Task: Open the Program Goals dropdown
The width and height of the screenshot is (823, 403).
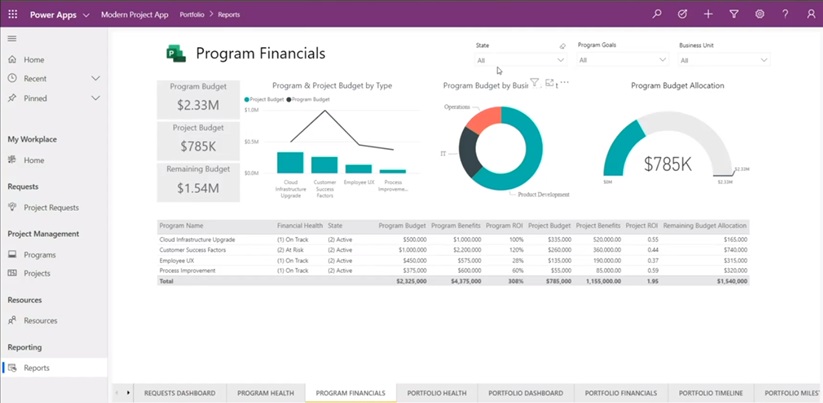Action: [x=623, y=60]
